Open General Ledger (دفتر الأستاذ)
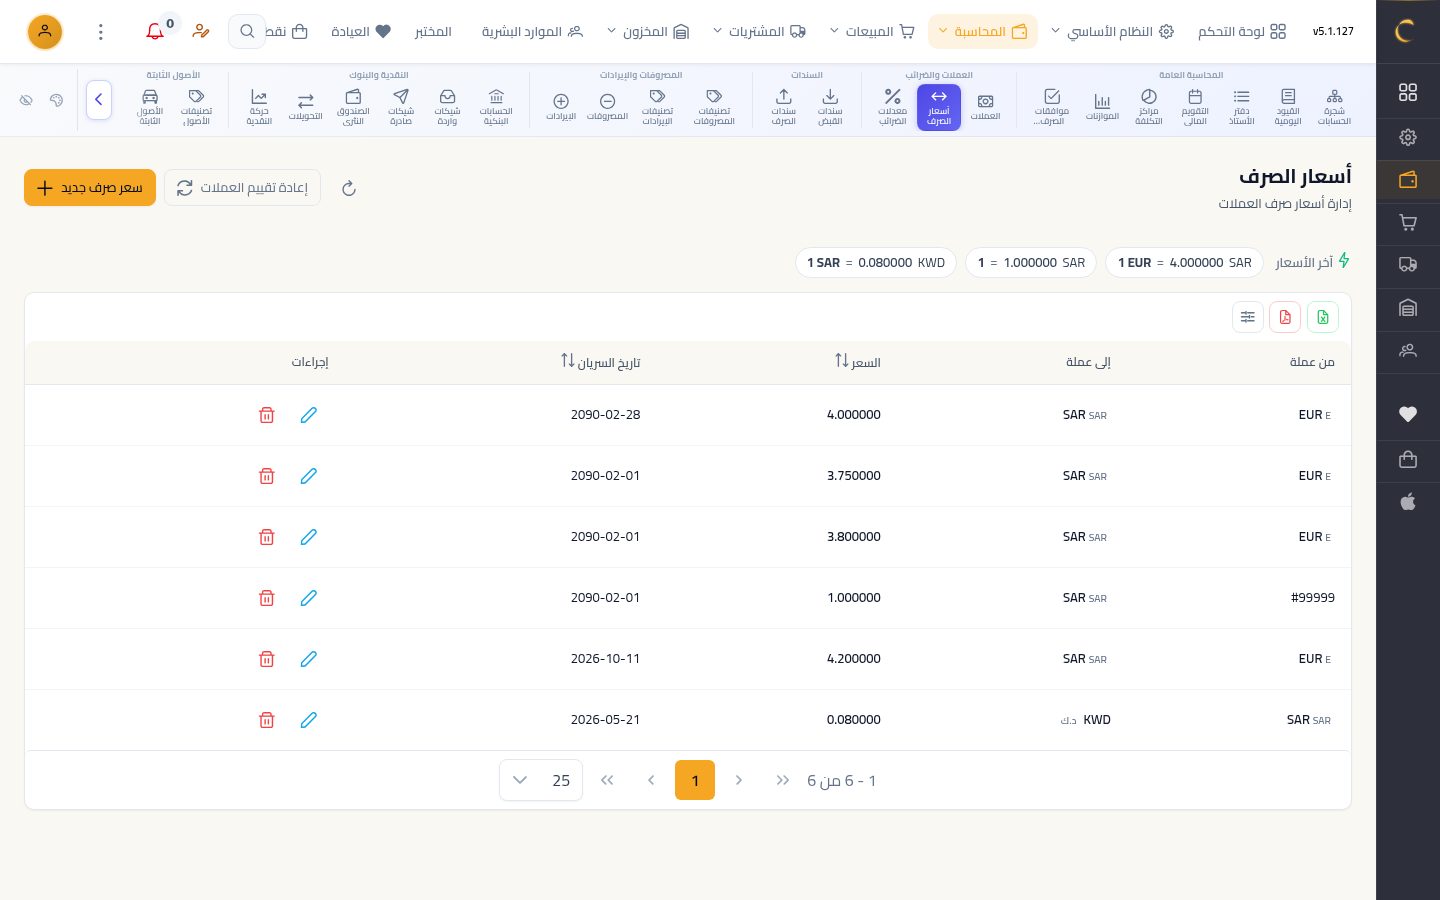The image size is (1440, 900). point(1241,106)
